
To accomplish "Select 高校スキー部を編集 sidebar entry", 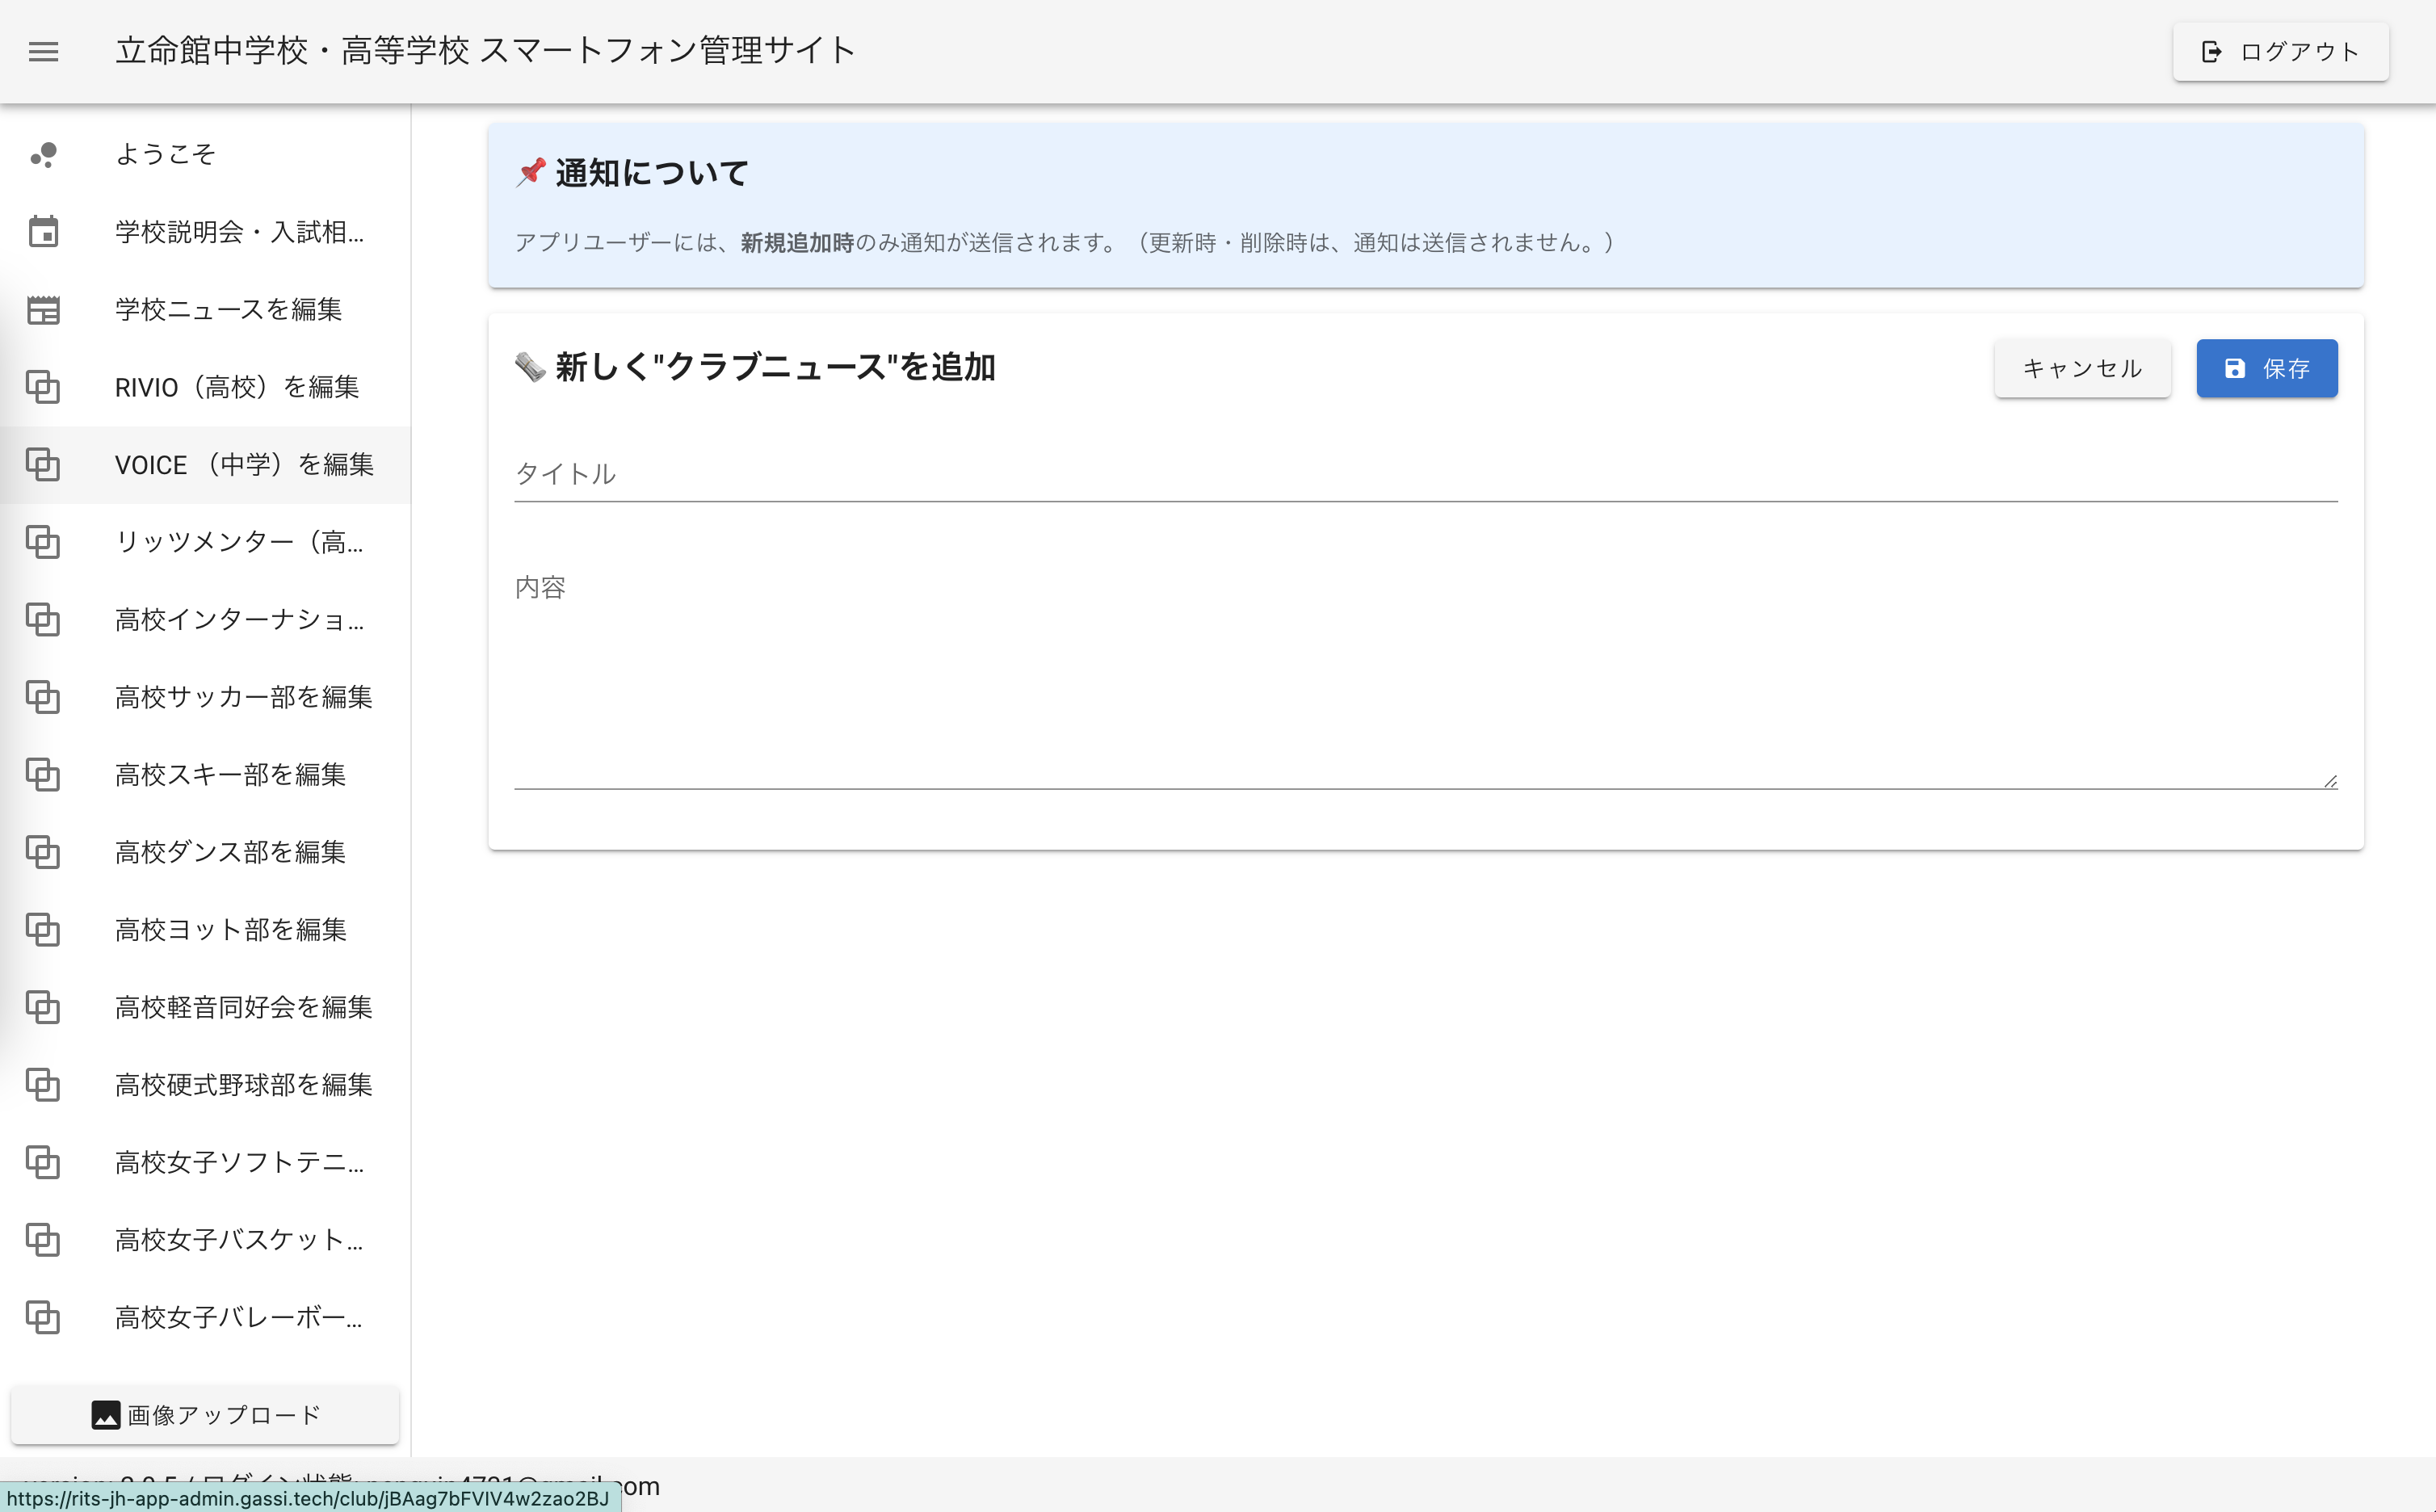I will click(x=230, y=775).
